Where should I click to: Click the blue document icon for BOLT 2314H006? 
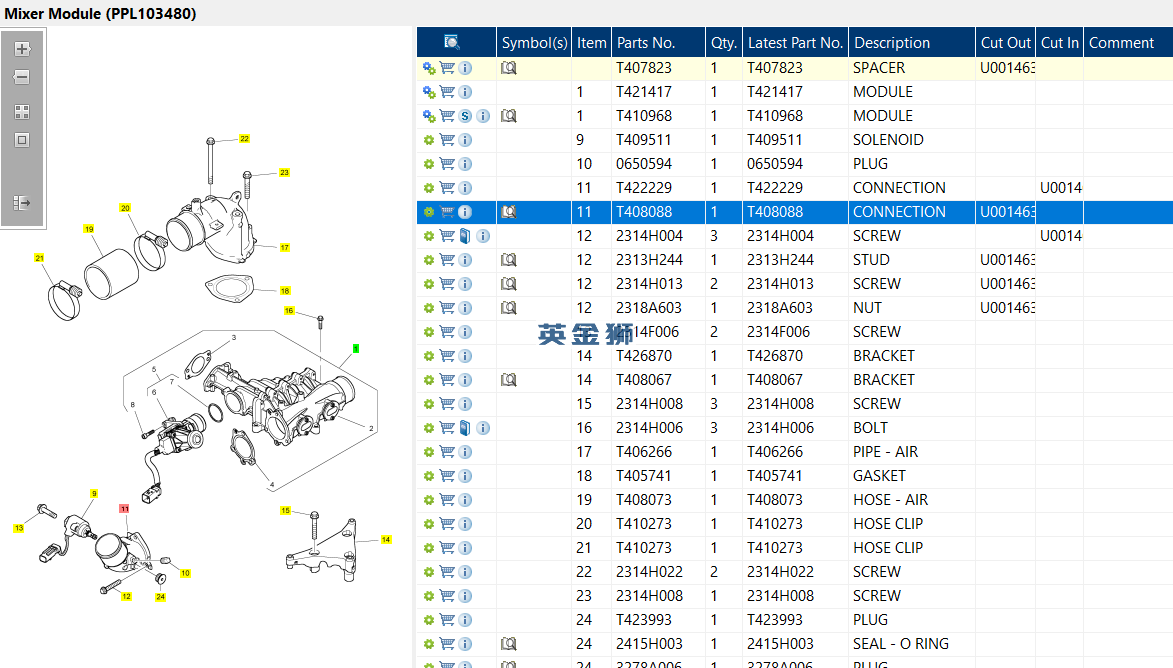pyautogui.click(x=465, y=428)
